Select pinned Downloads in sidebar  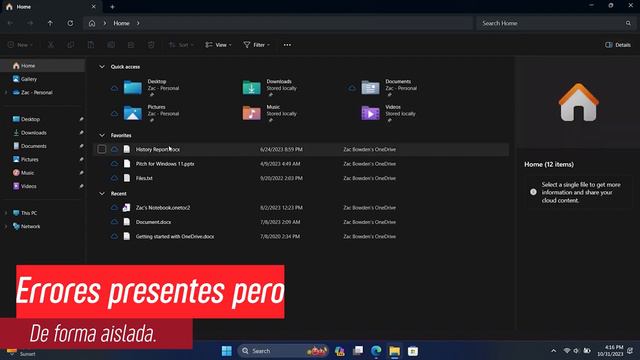coord(42,133)
